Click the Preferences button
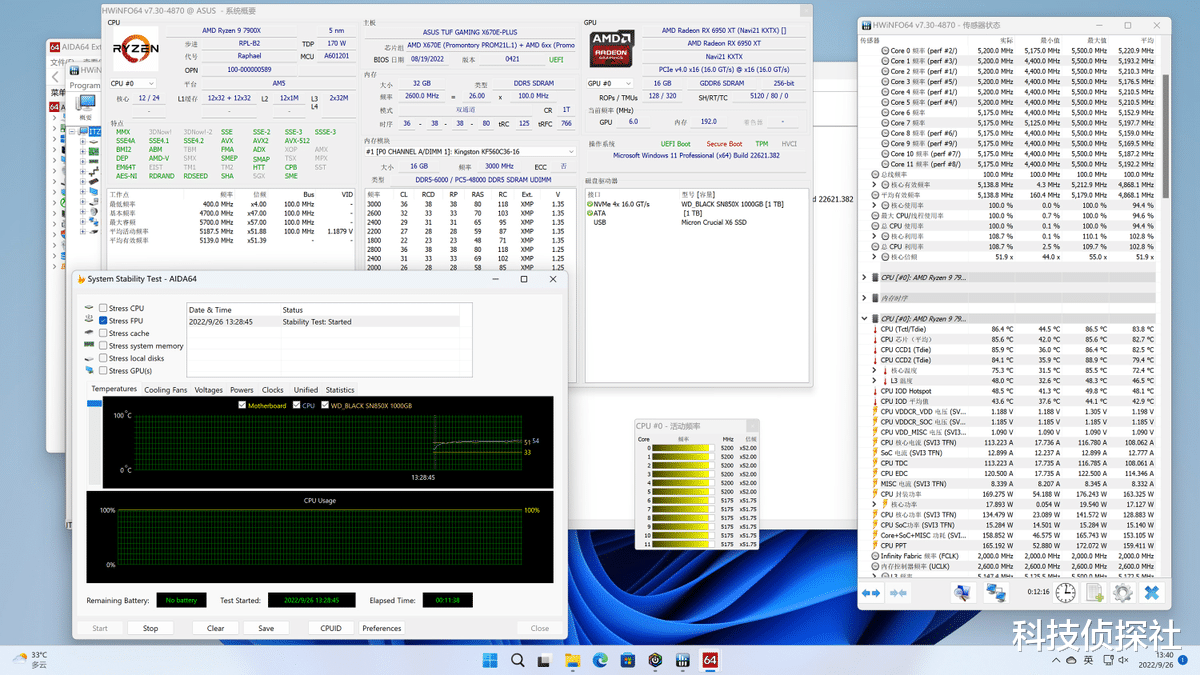1200x675 pixels. point(381,628)
